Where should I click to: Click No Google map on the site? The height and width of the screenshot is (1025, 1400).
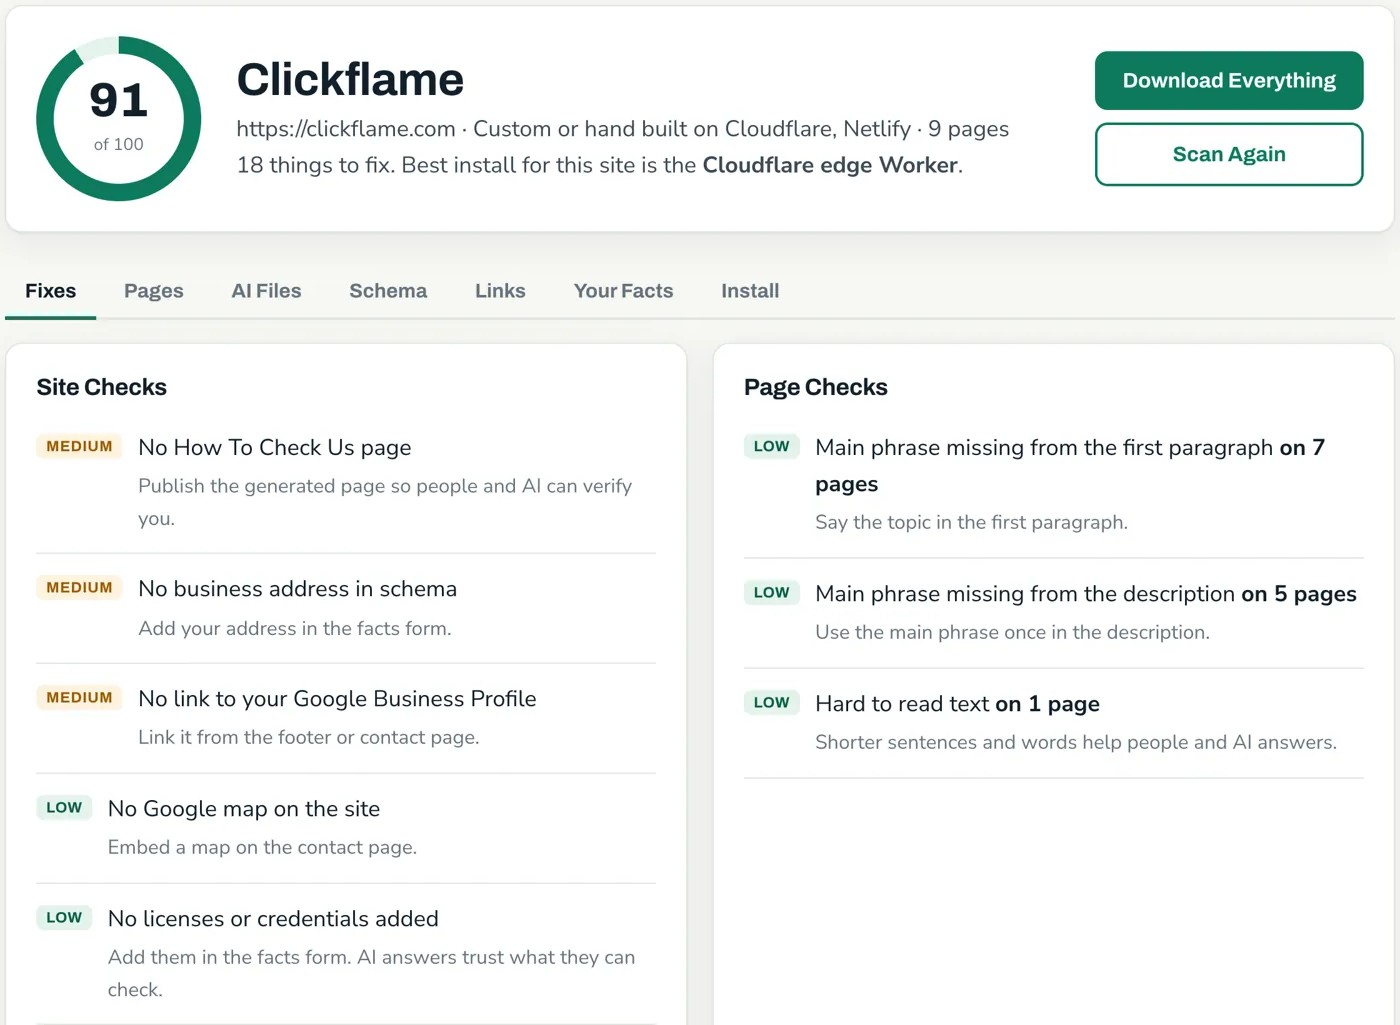coord(244,809)
